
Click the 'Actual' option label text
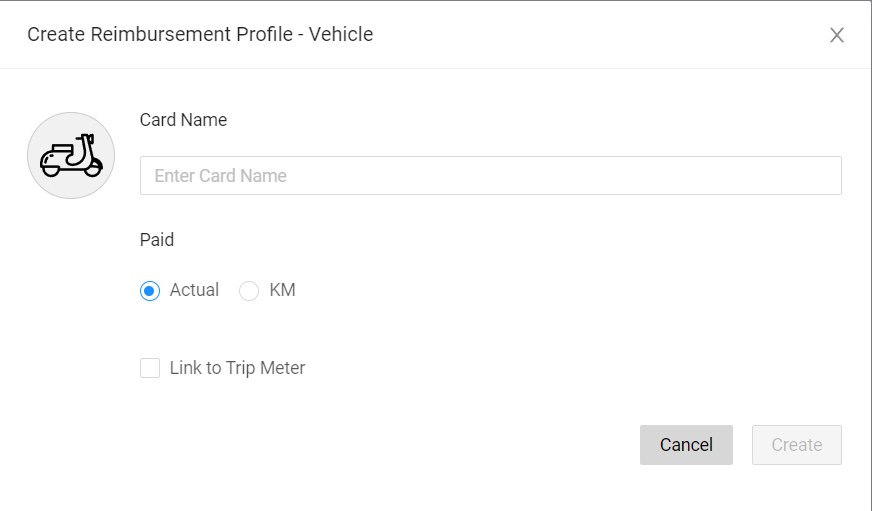(194, 290)
